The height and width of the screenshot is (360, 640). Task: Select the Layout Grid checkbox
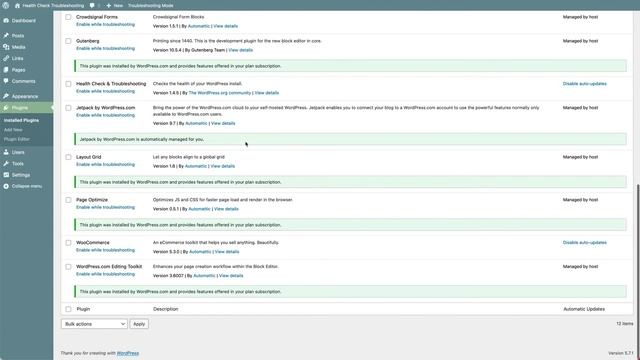point(68,157)
